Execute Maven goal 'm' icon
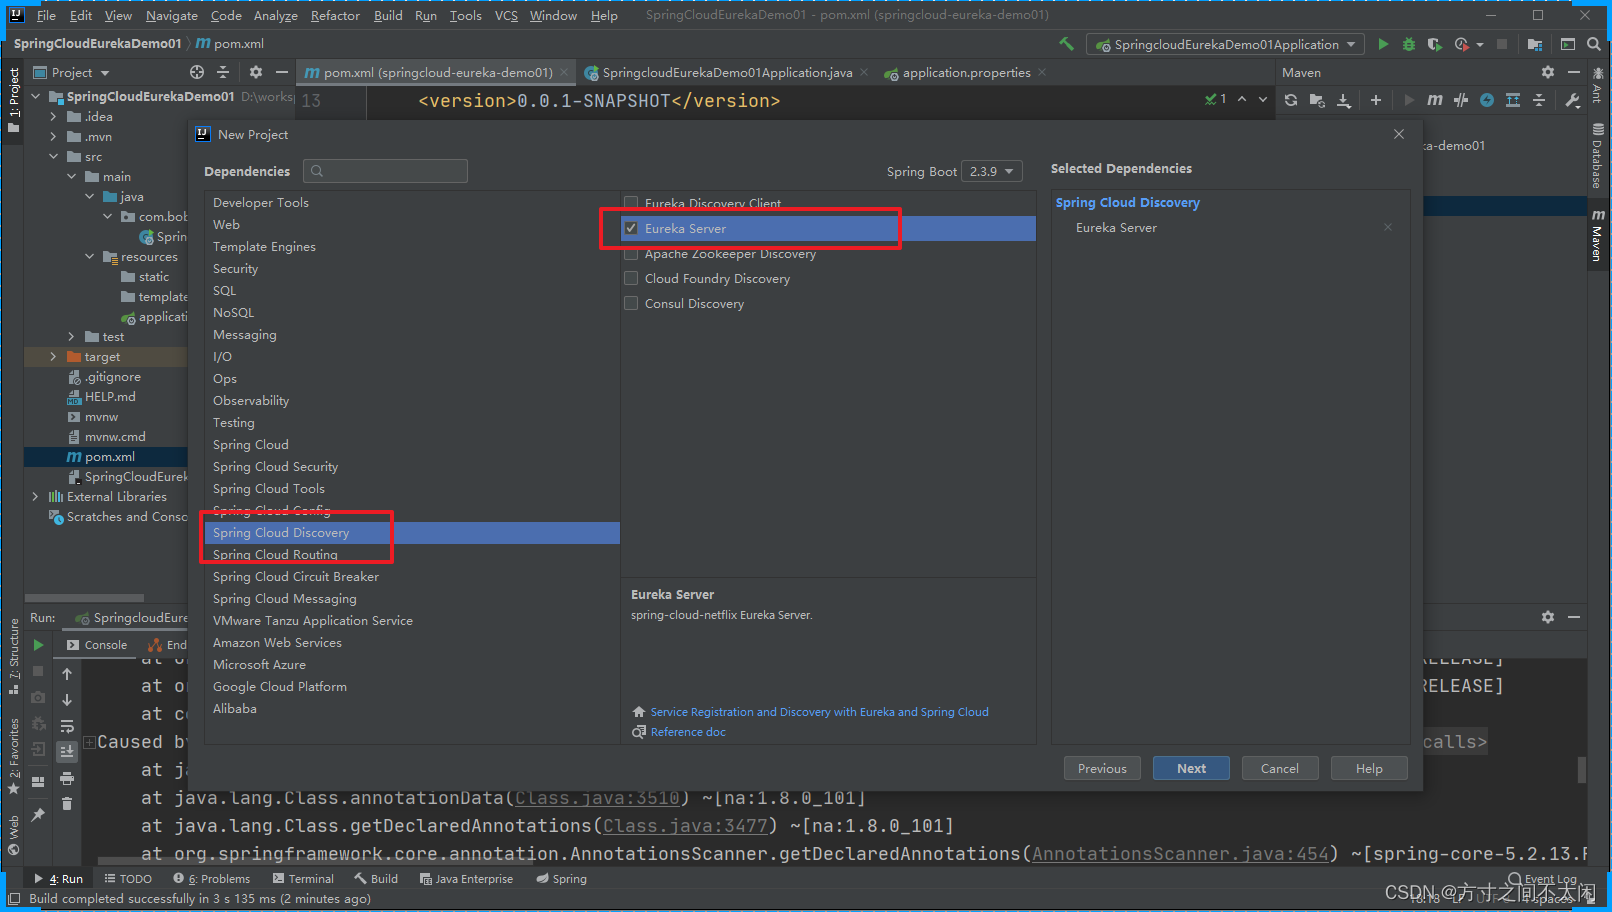Viewport: 1612px width, 912px height. coord(1435,100)
